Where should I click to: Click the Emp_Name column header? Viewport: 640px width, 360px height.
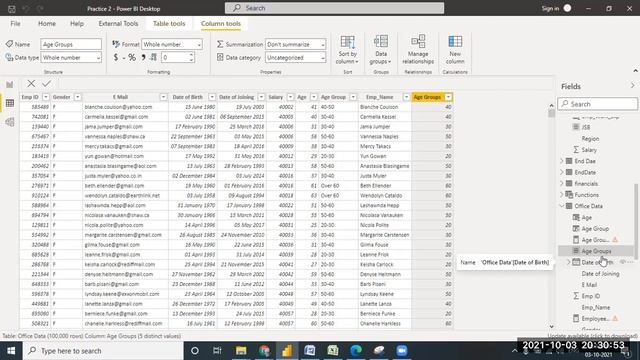pyautogui.click(x=380, y=97)
